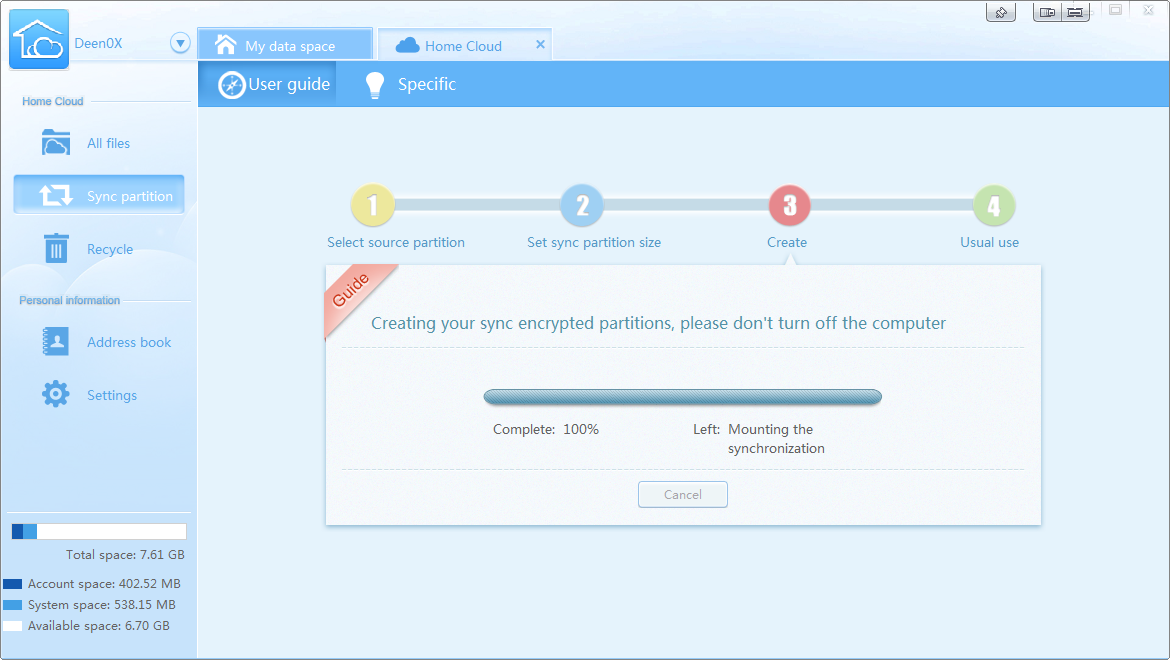Image resolution: width=1170 pixels, height=660 pixels.
Task: Click the Home Cloud app logo
Action: pos(39,39)
